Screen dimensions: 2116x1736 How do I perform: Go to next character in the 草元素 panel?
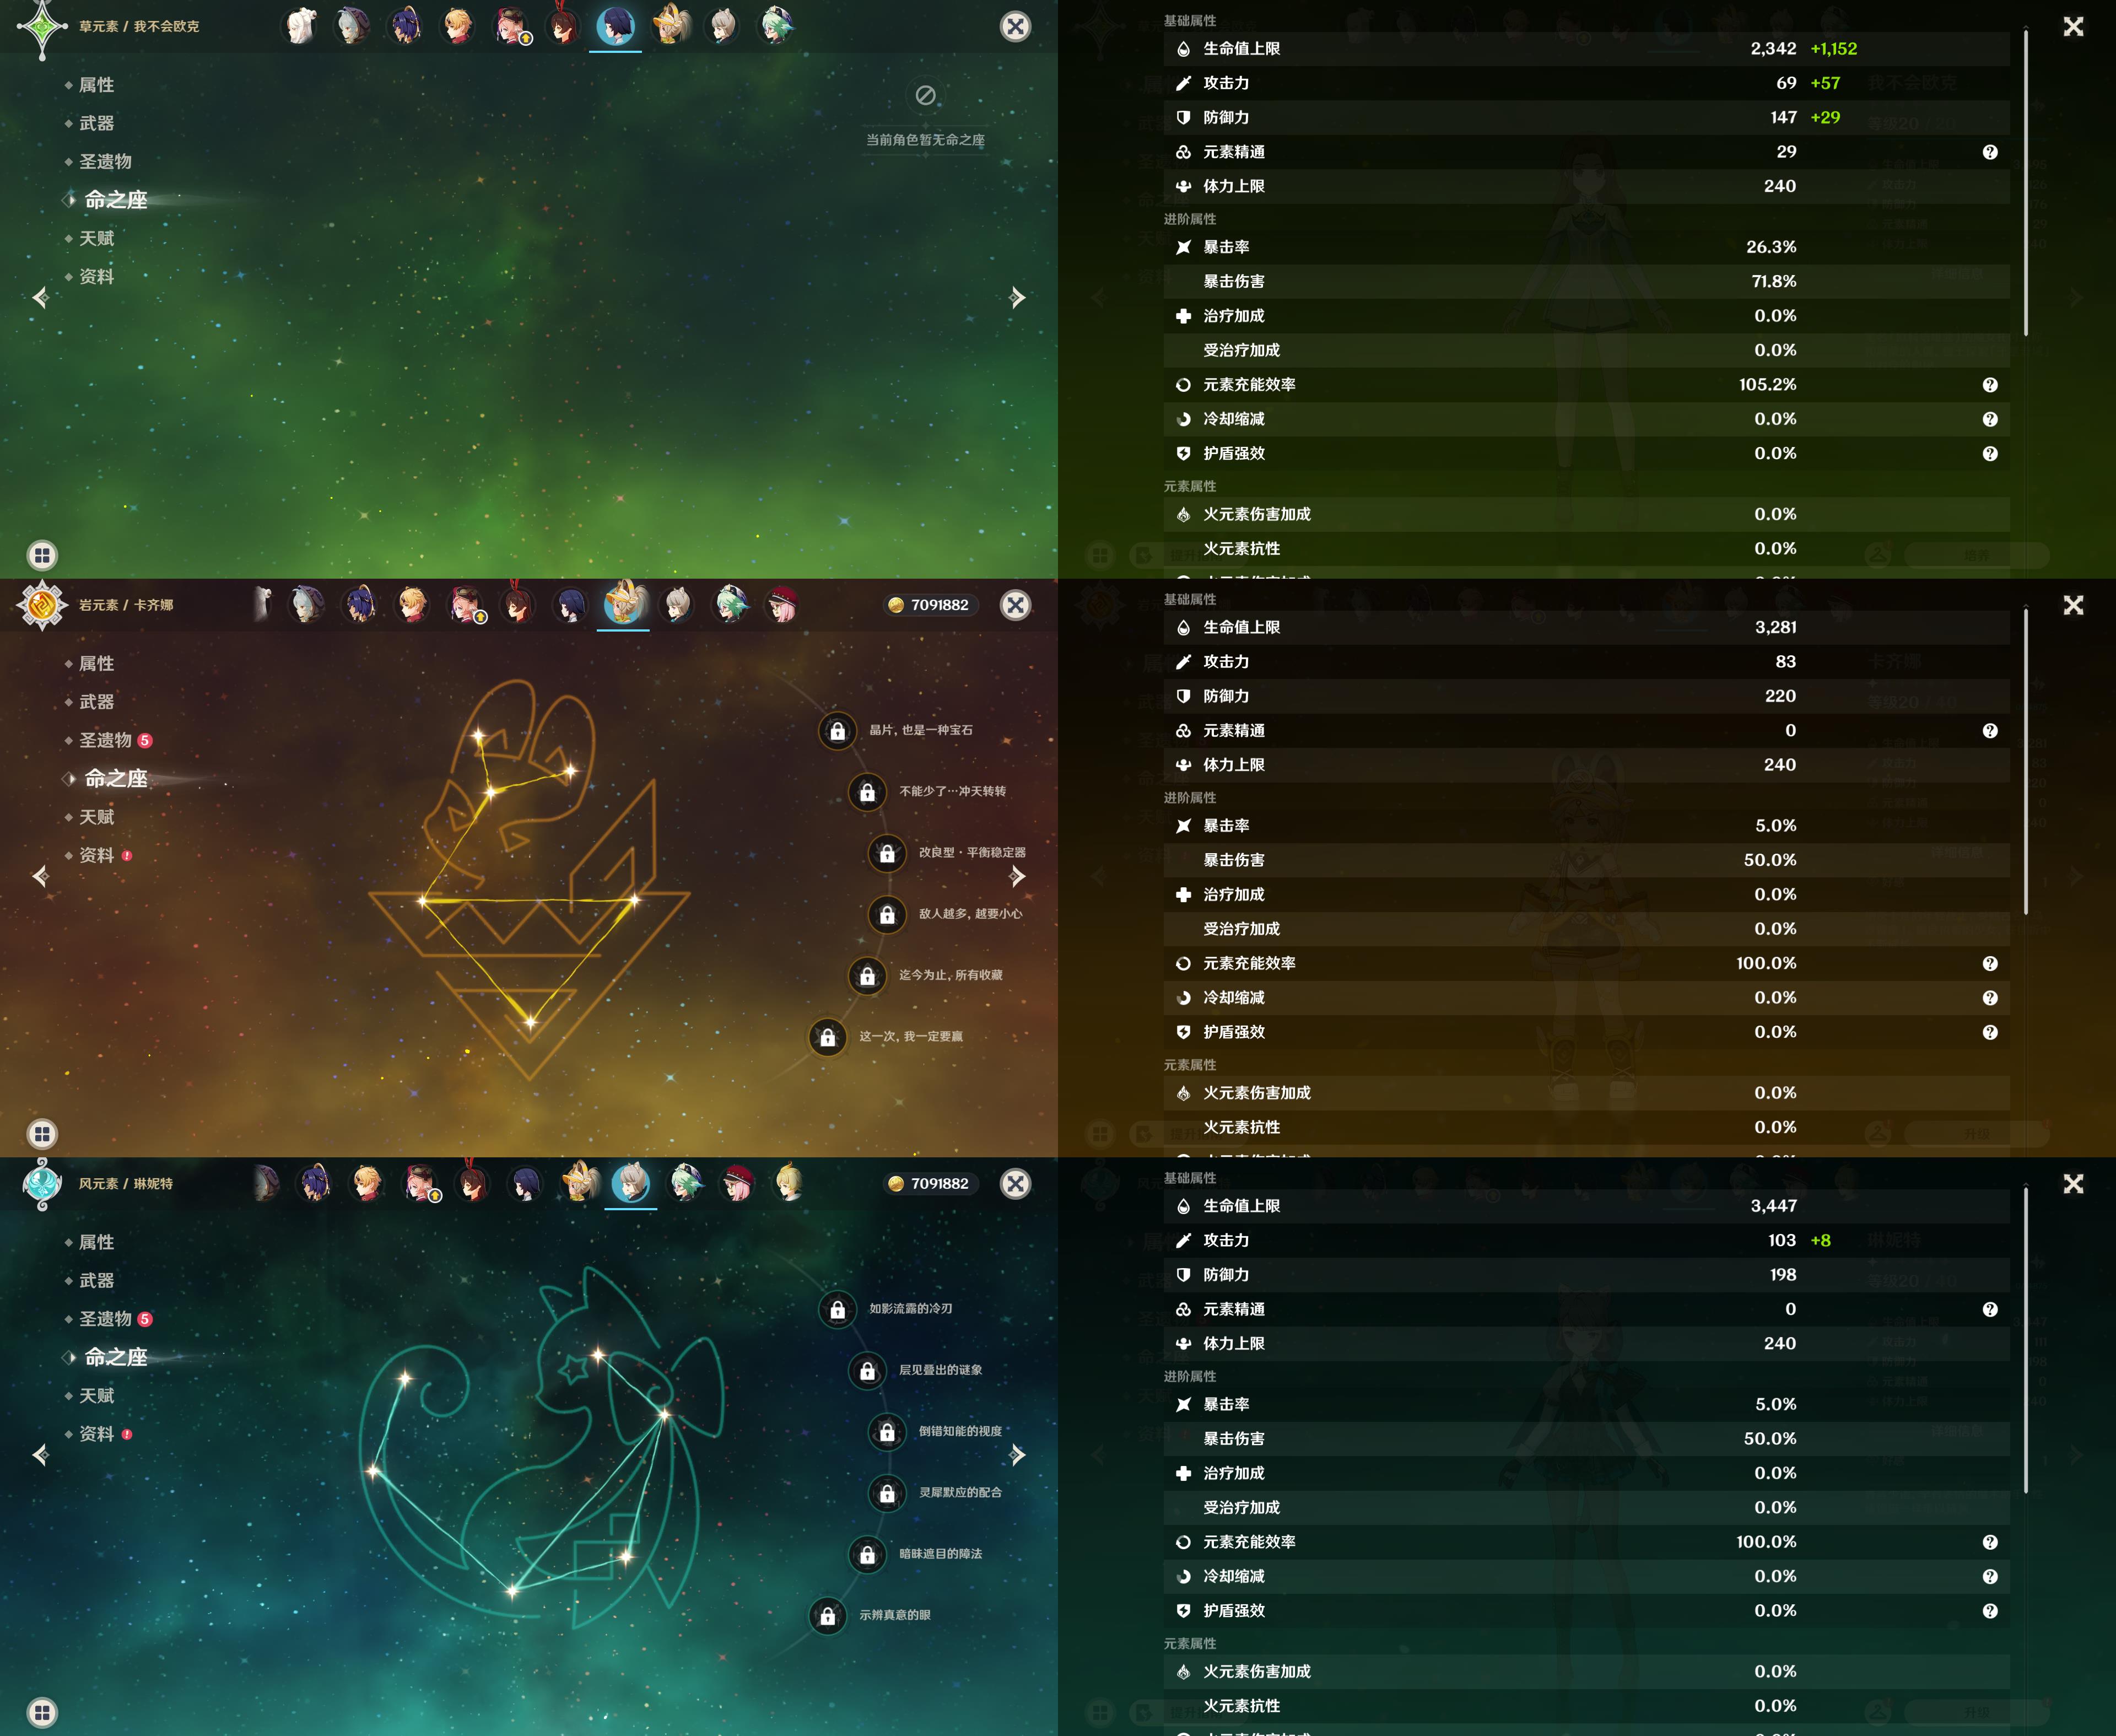1018,297
